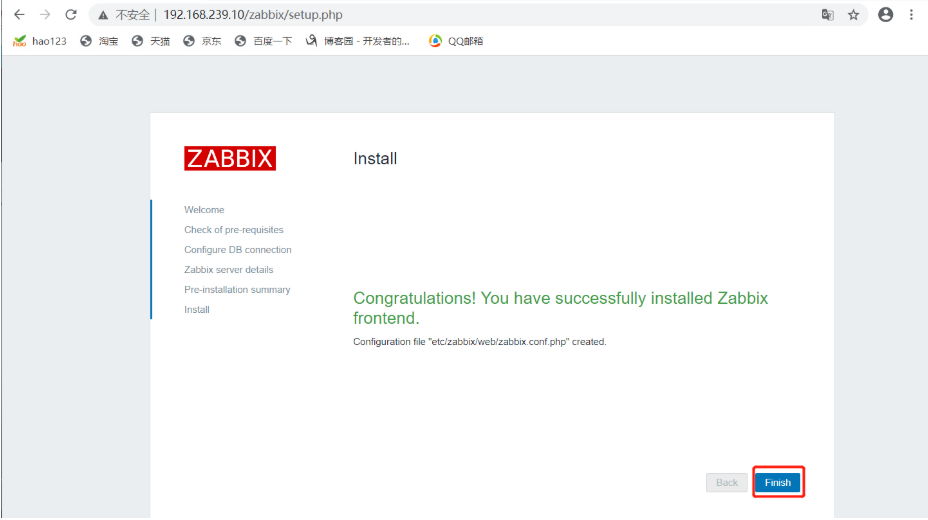Open the user profile avatar icon
The image size is (928, 520).
coord(885,15)
